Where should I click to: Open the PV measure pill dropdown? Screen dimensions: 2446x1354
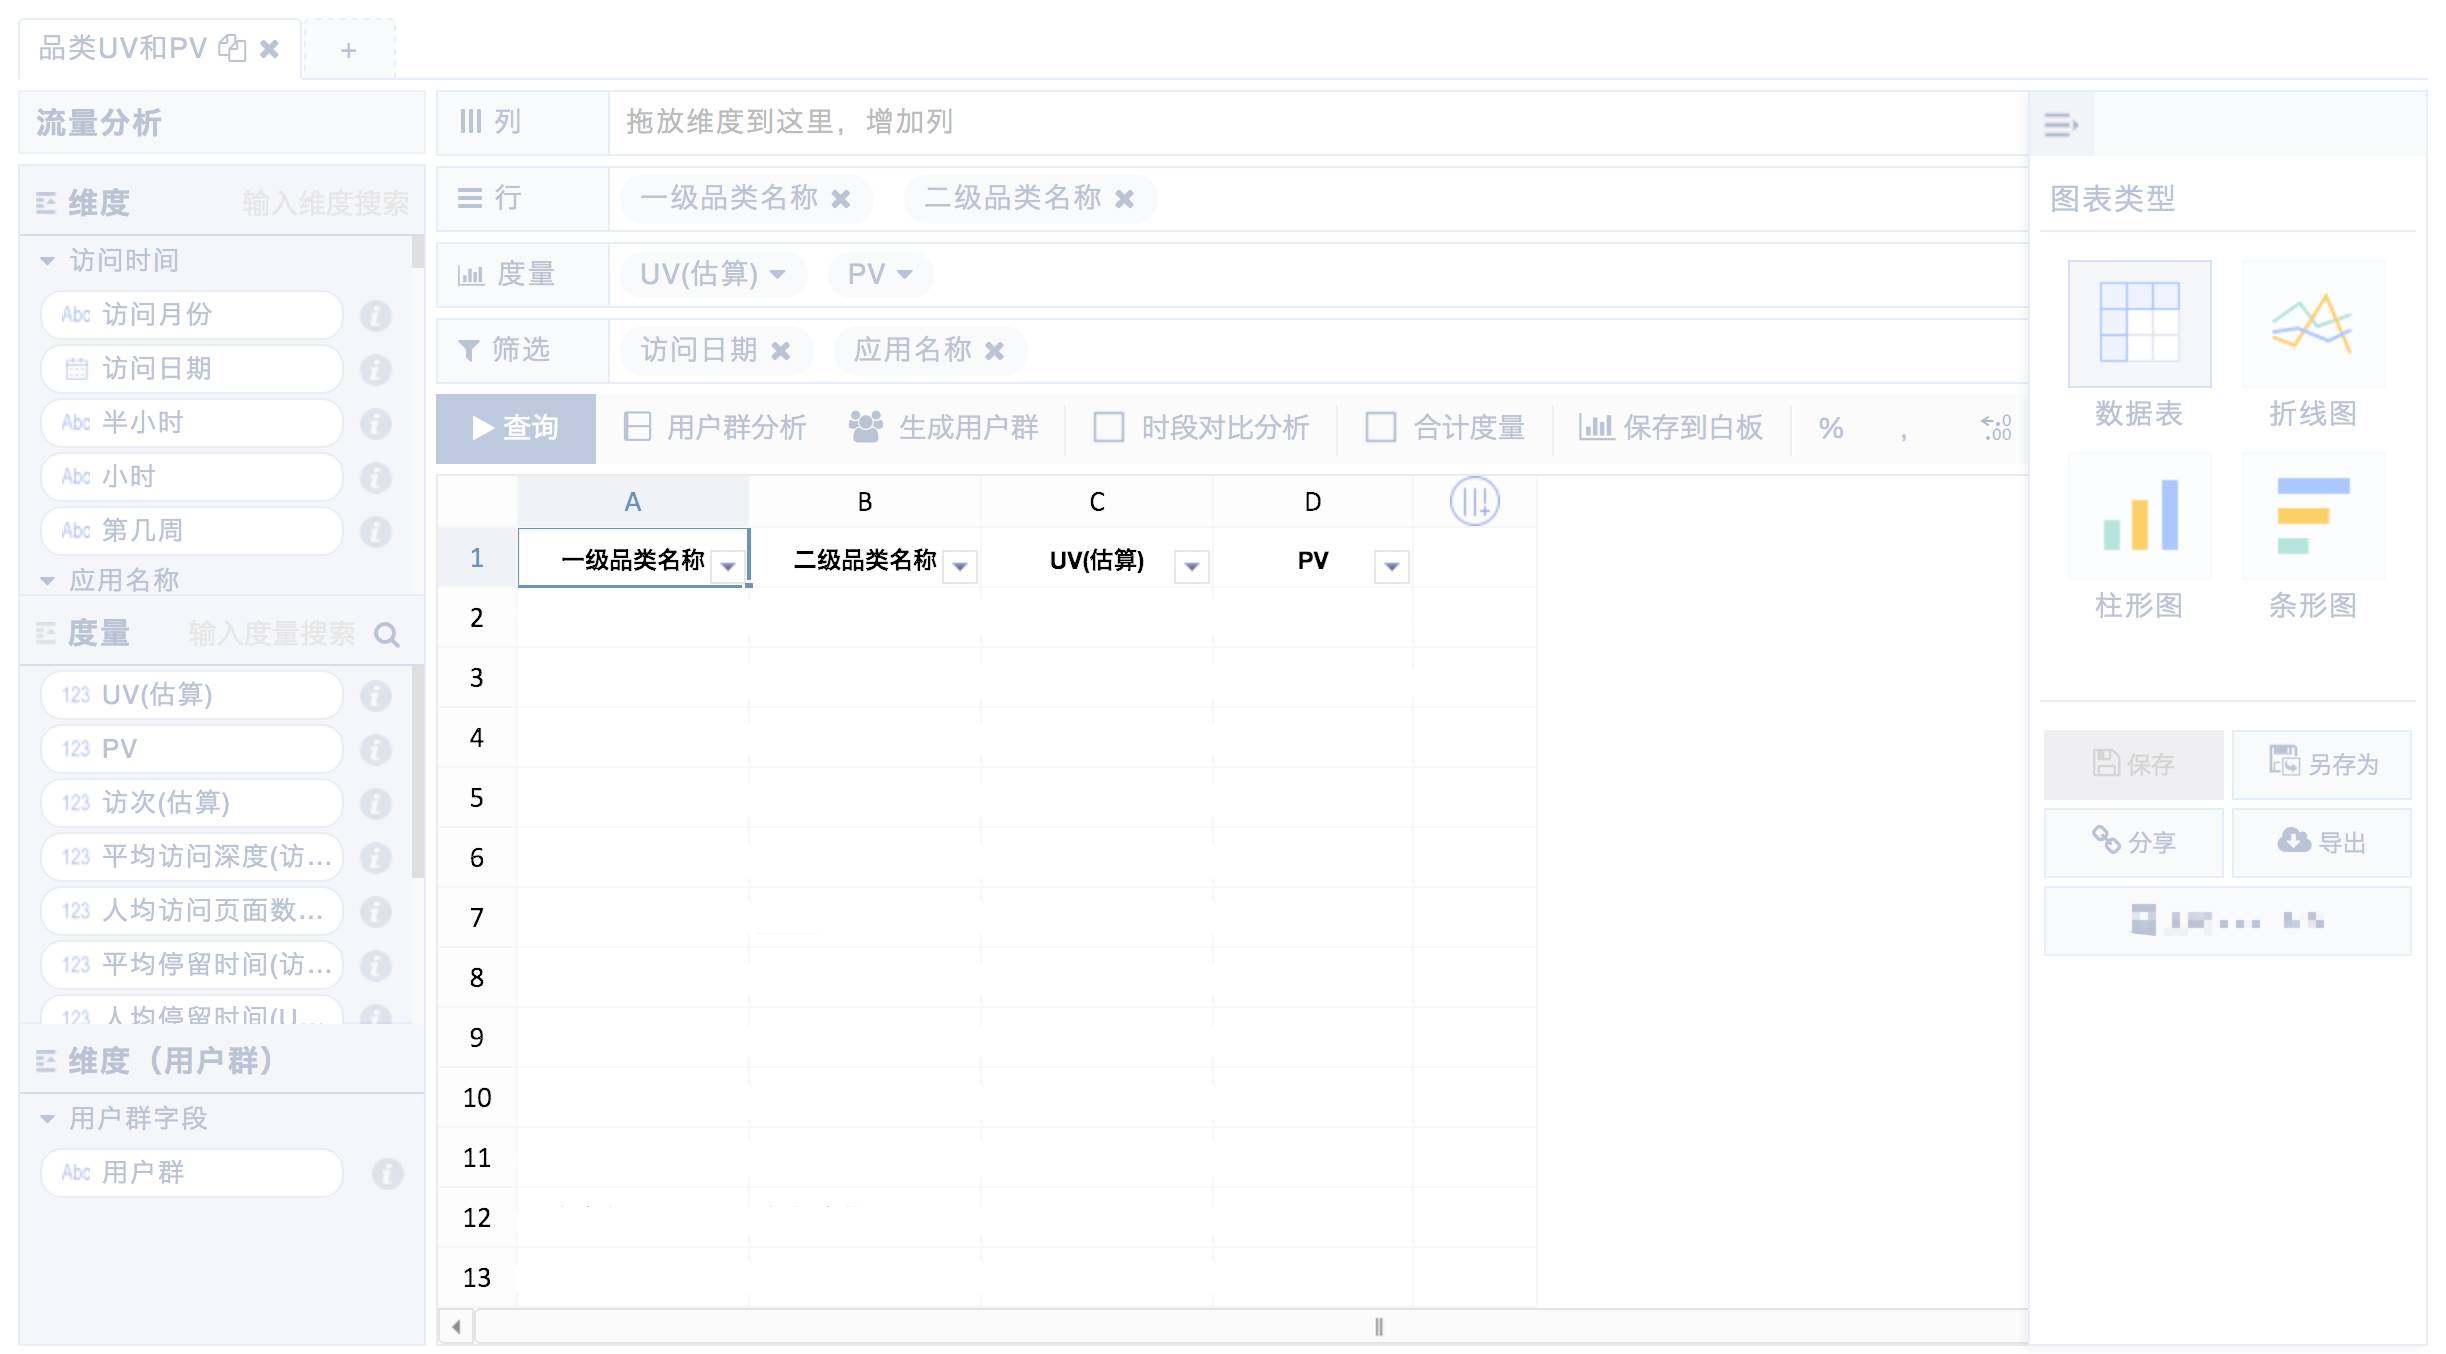click(904, 274)
